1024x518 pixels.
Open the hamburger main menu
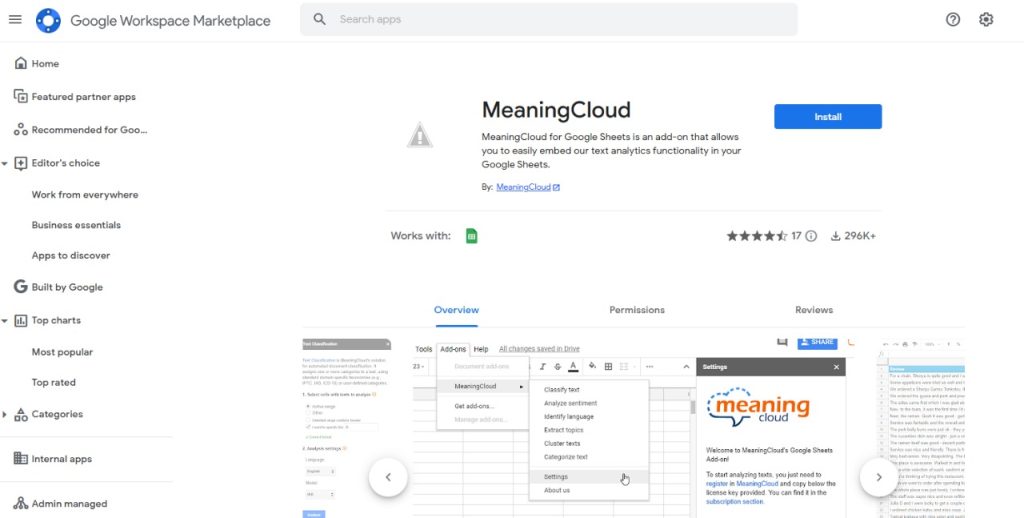[15, 20]
